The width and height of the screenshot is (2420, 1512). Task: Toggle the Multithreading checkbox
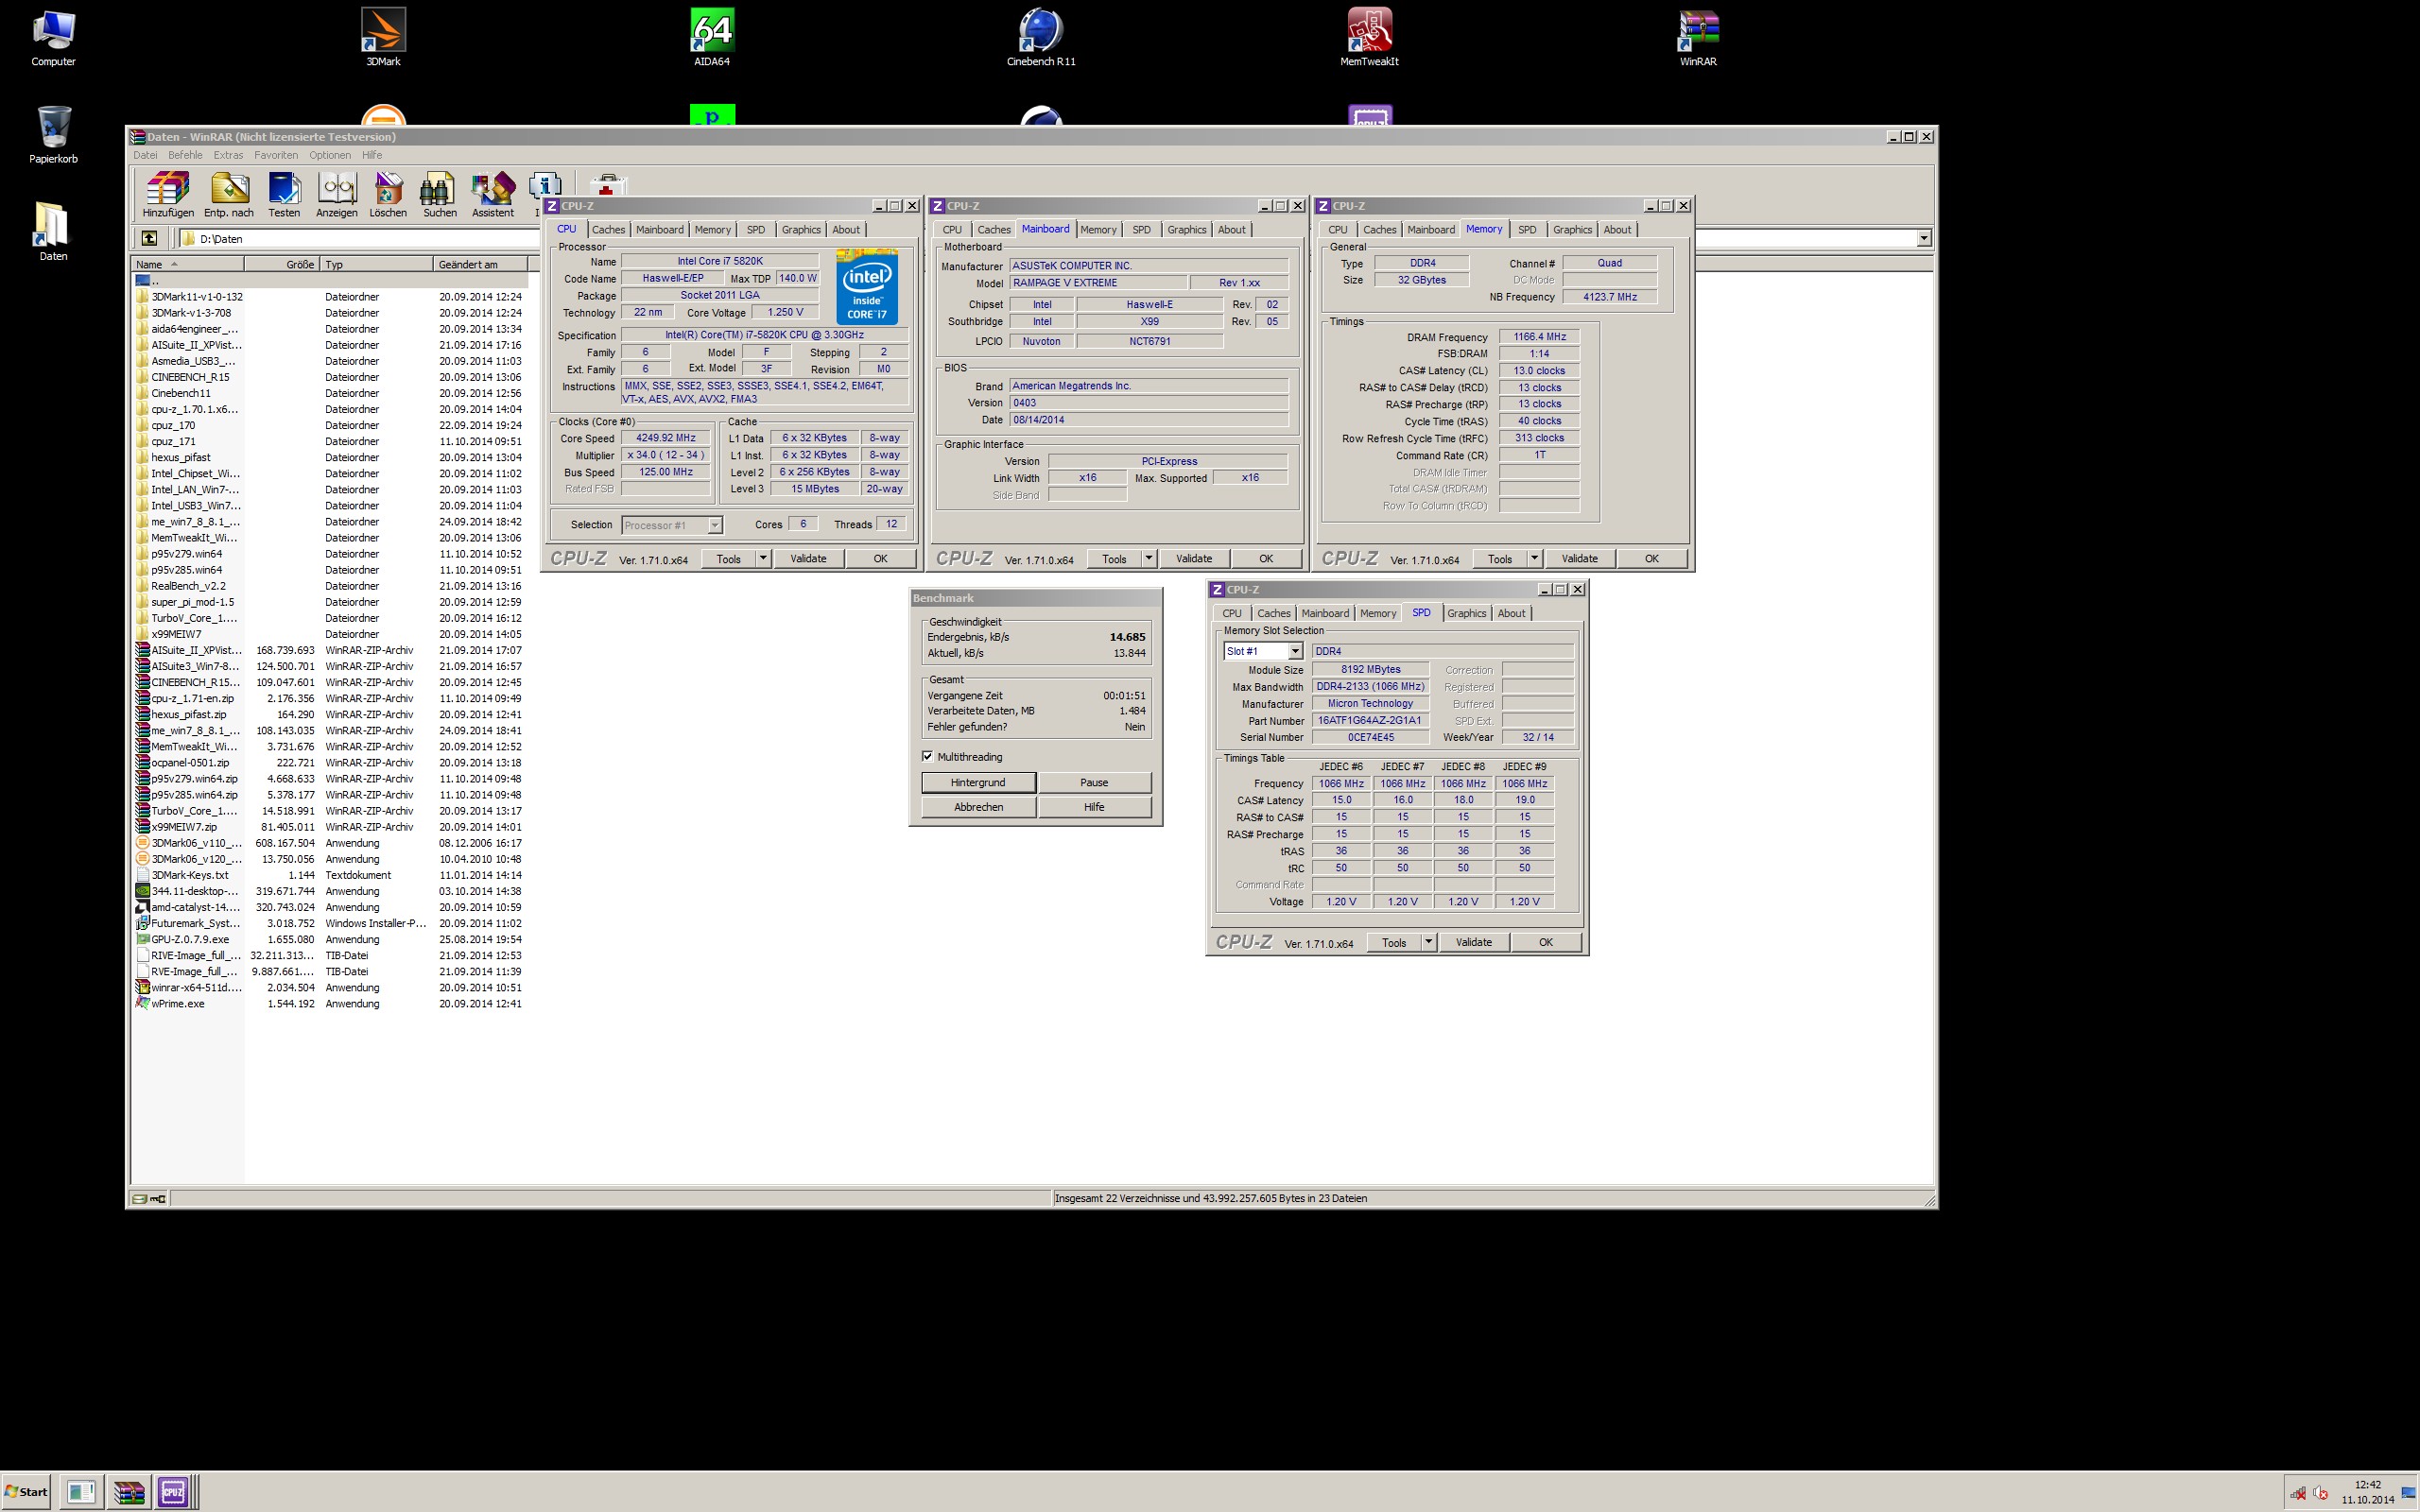(927, 756)
